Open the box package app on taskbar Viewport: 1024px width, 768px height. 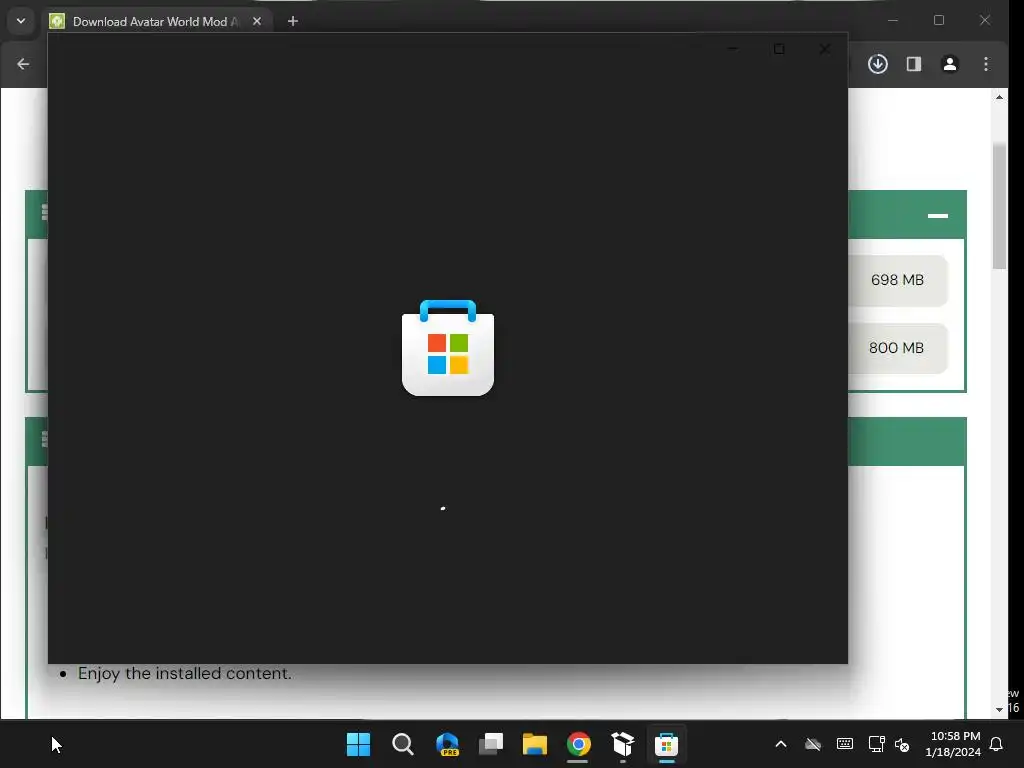(x=623, y=744)
